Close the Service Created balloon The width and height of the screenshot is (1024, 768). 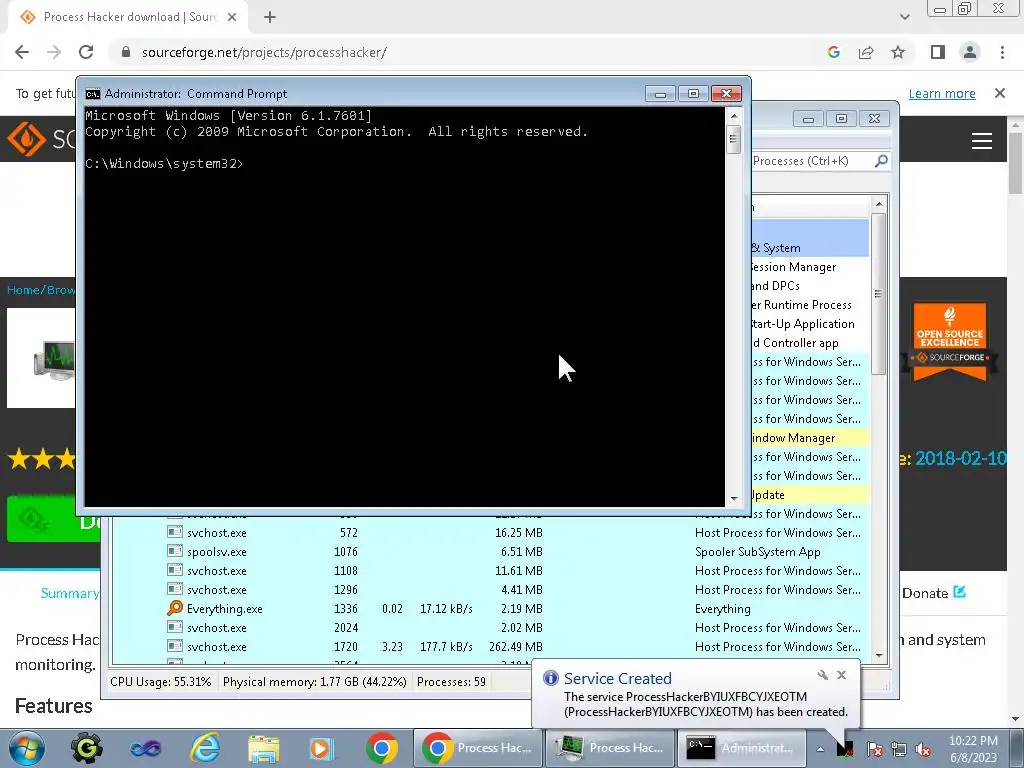pos(841,675)
